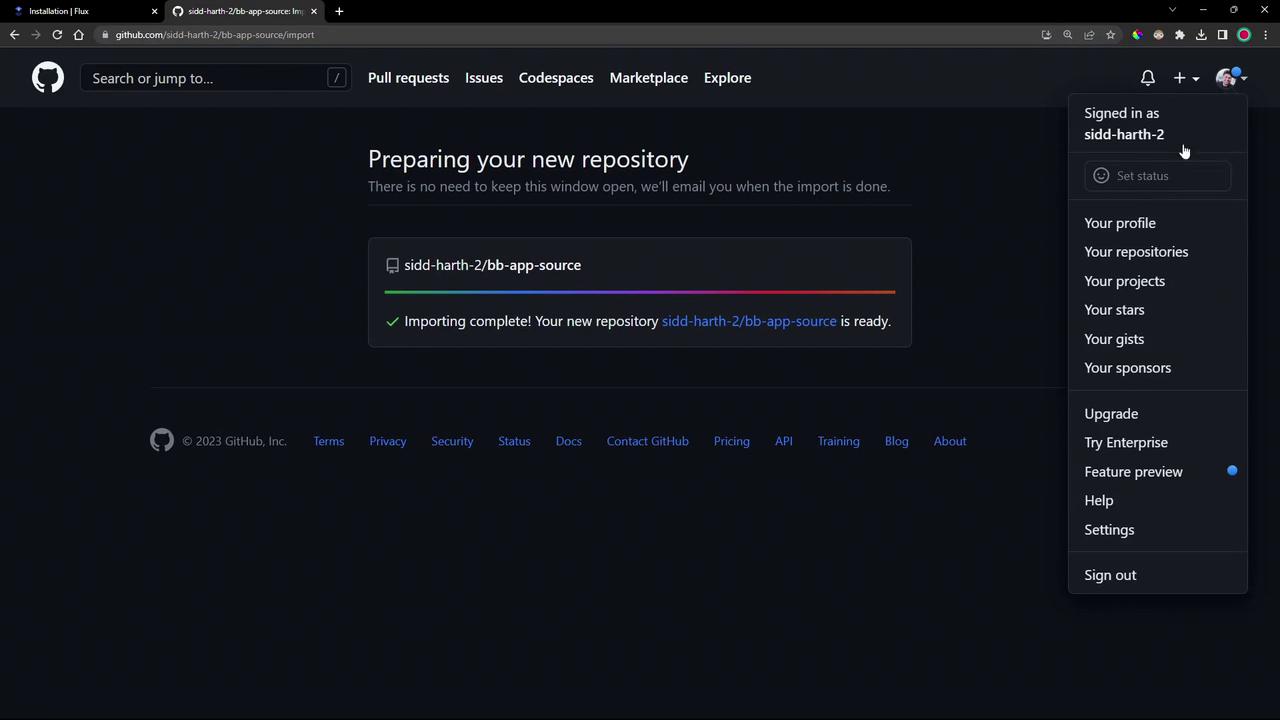Toggle the browser side panel
Screen dimensions: 1280x720
coord(1222,35)
